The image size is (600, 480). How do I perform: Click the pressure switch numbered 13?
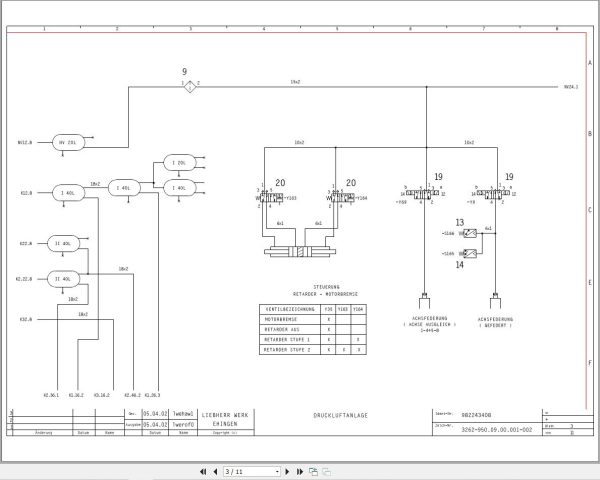click(x=470, y=233)
